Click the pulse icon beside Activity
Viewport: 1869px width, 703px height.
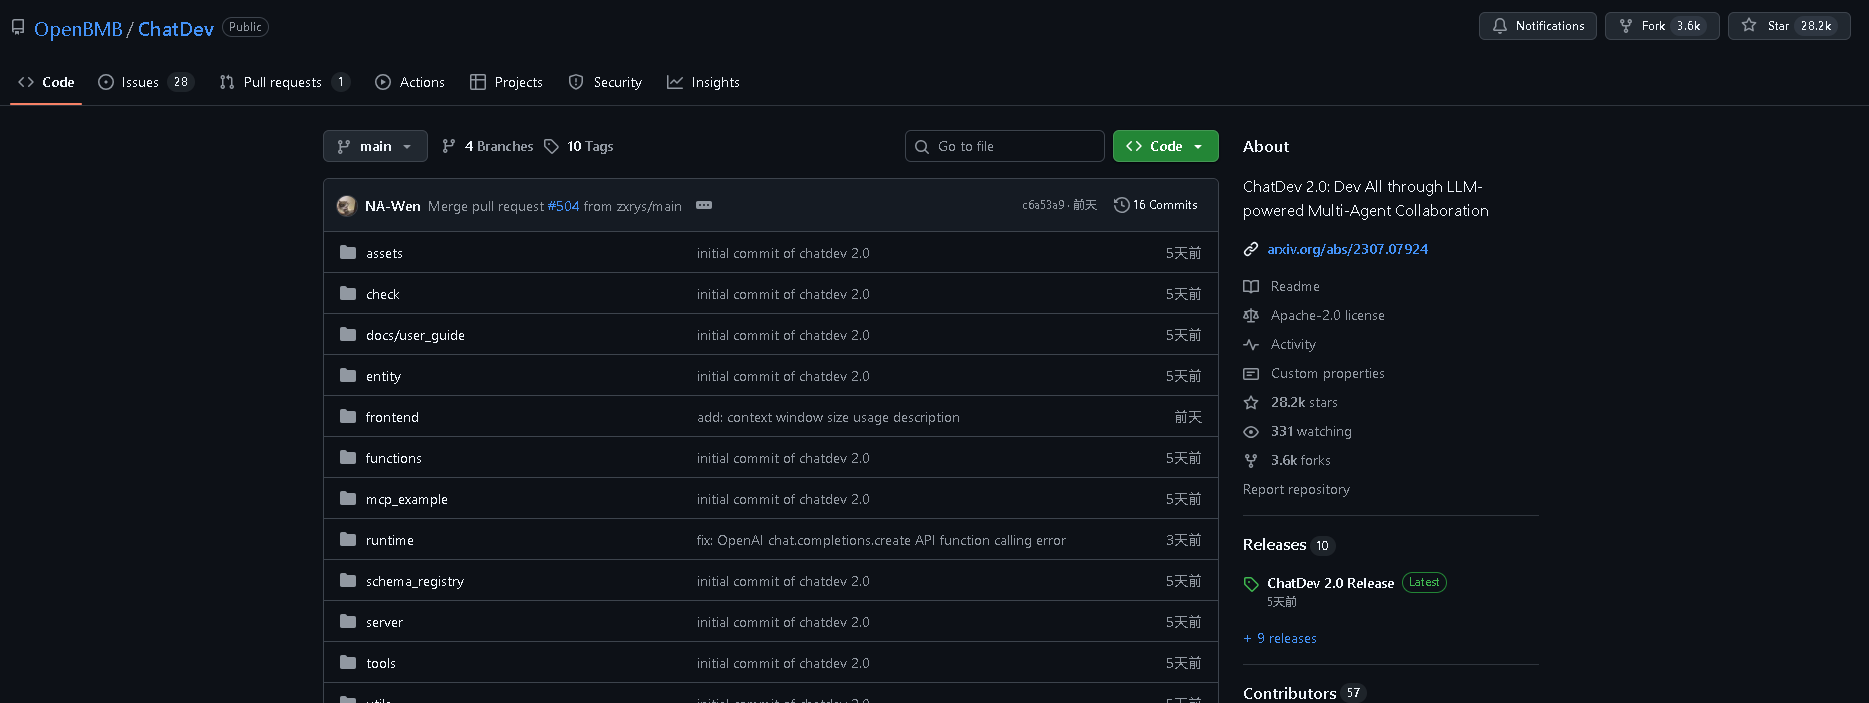pos(1251,344)
